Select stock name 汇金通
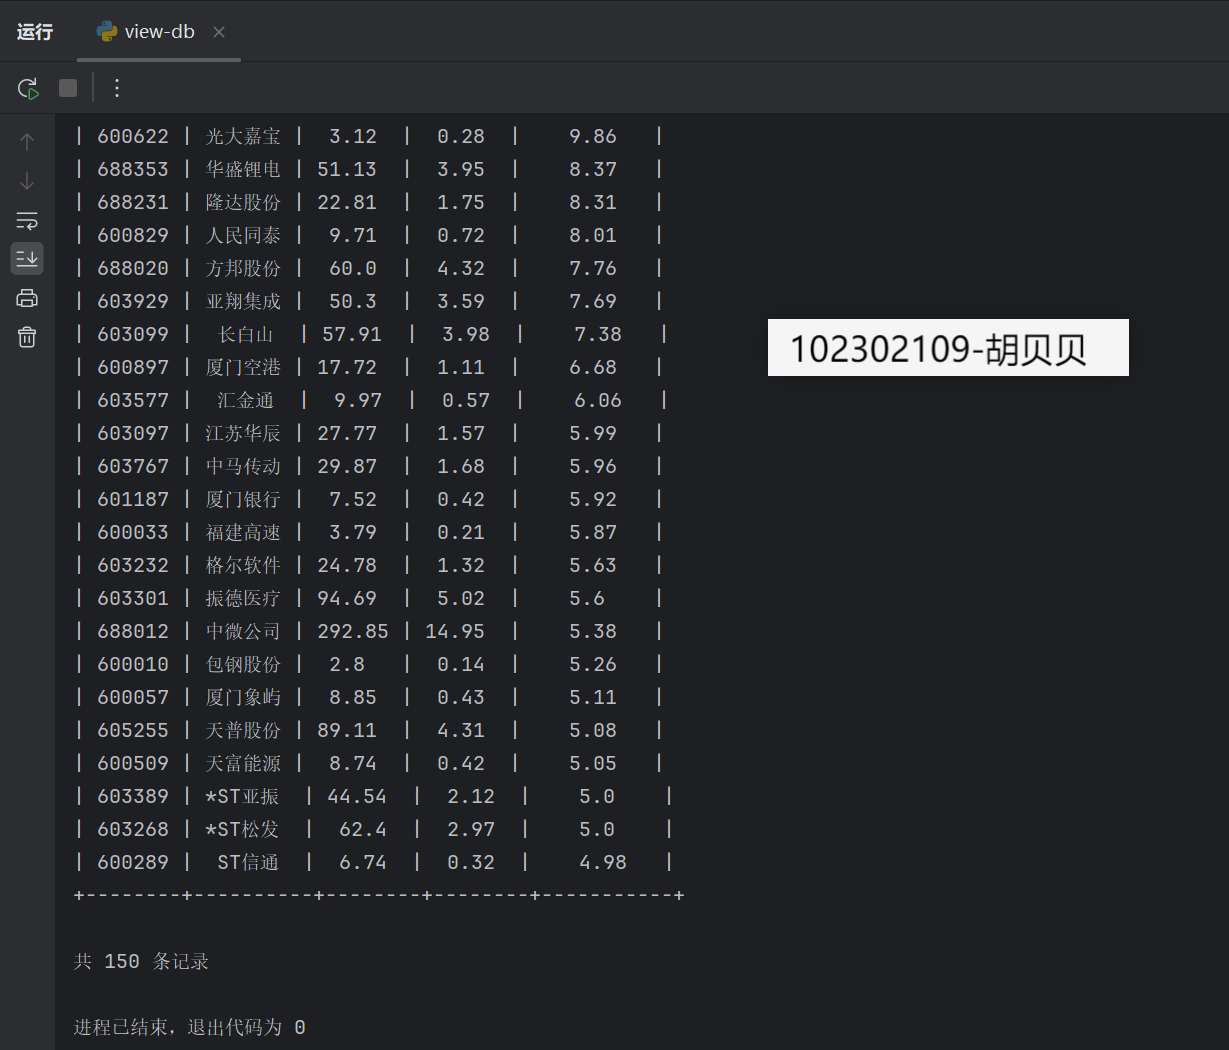 (x=246, y=400)
